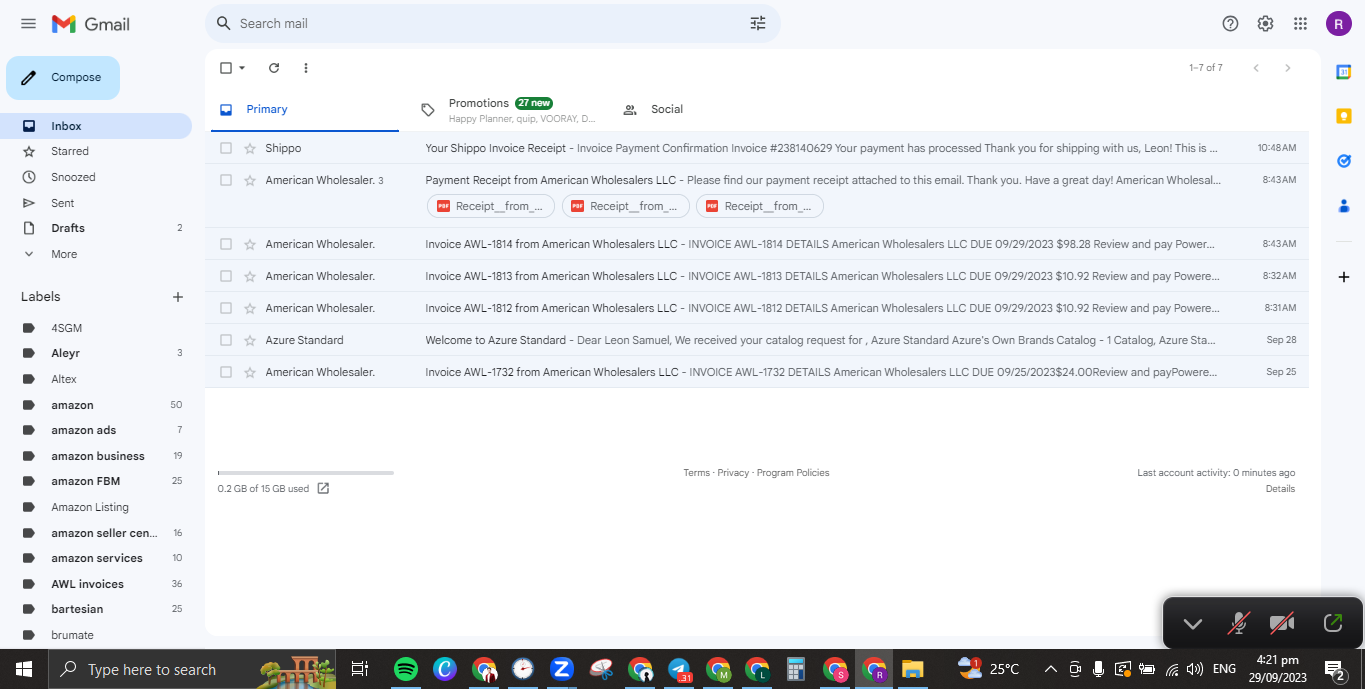Star the Invoice AWL-1814 email

click(250, 244)
